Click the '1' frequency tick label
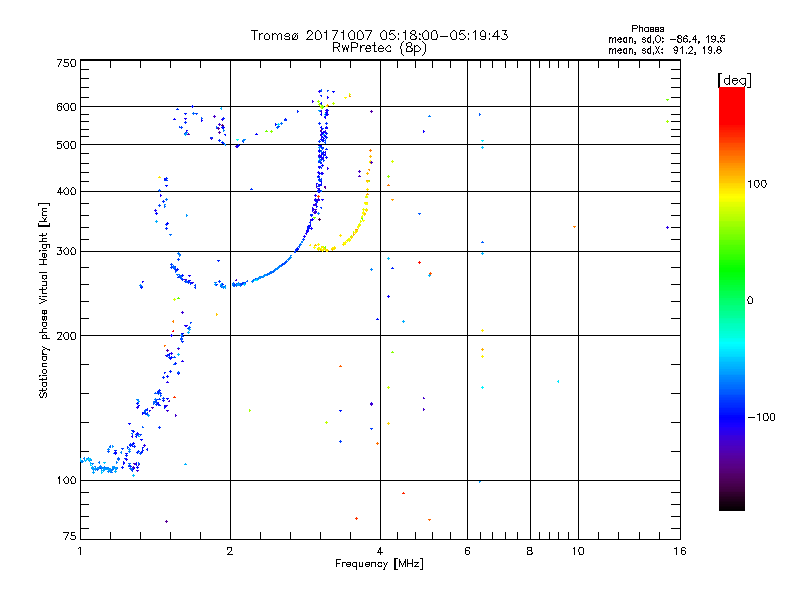This screenshot has height=600, width=800. click(80, 551)
